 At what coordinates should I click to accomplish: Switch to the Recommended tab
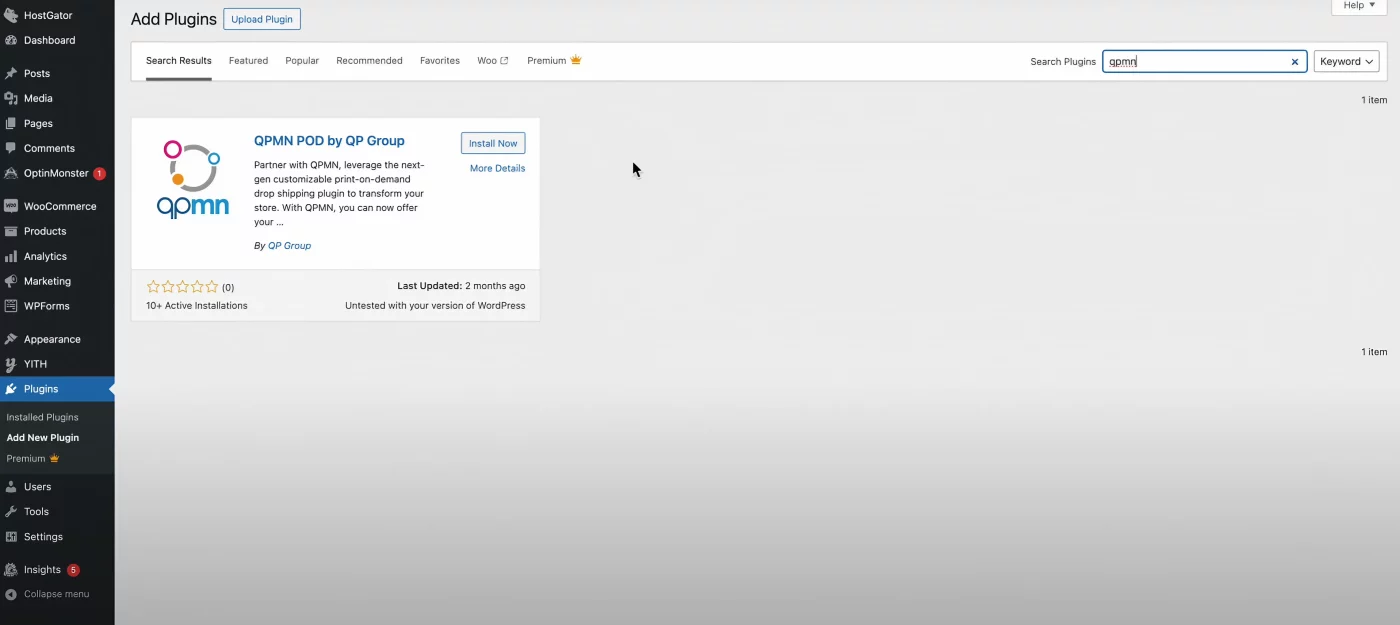click(x=369, y=61)
